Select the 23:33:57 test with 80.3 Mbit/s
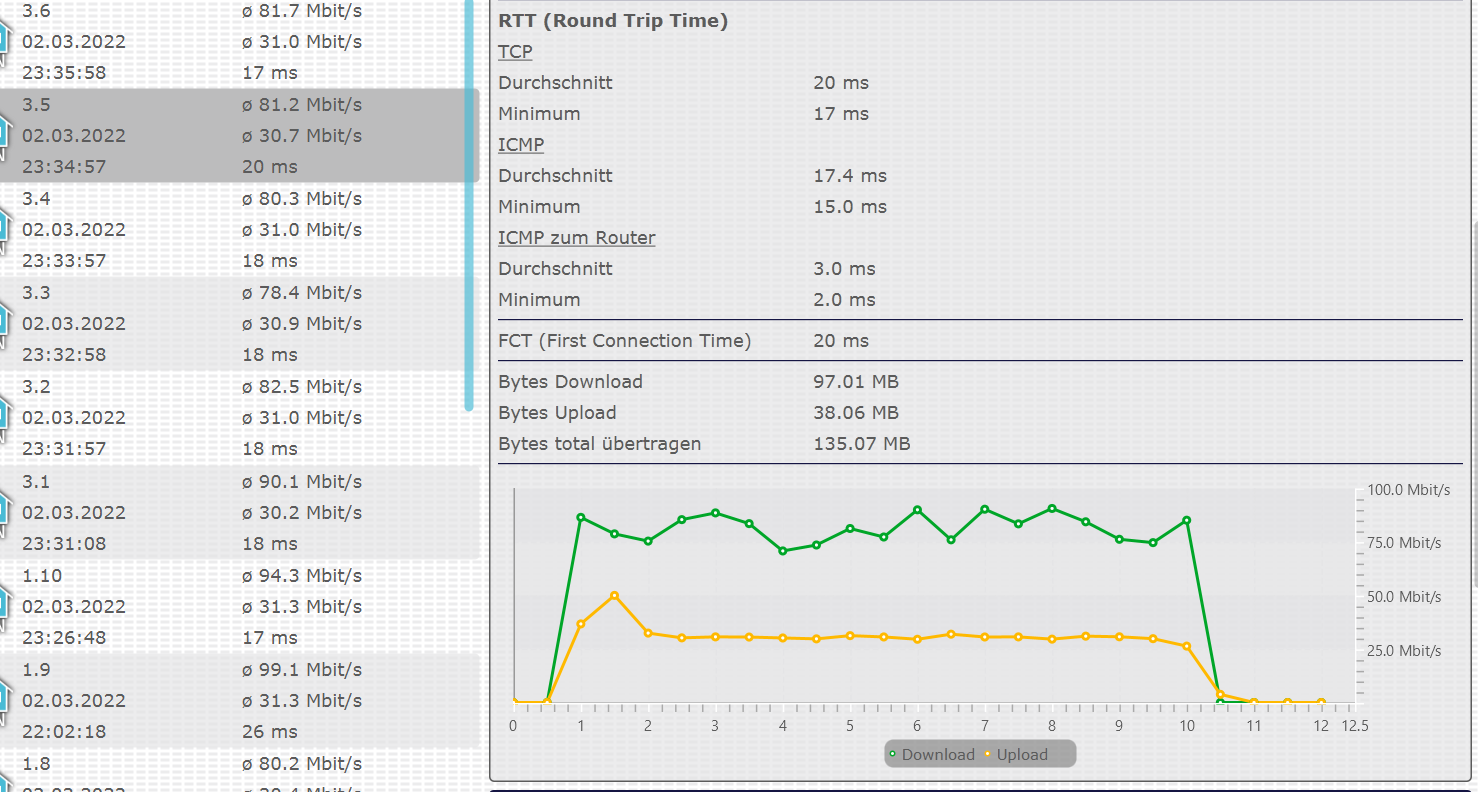This screenshot has height=792, width=1478. 200,229
